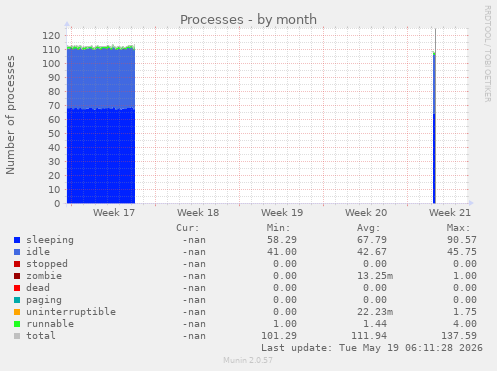
Task: Click the 'paging' legend label
Action: tap(44, 300)
